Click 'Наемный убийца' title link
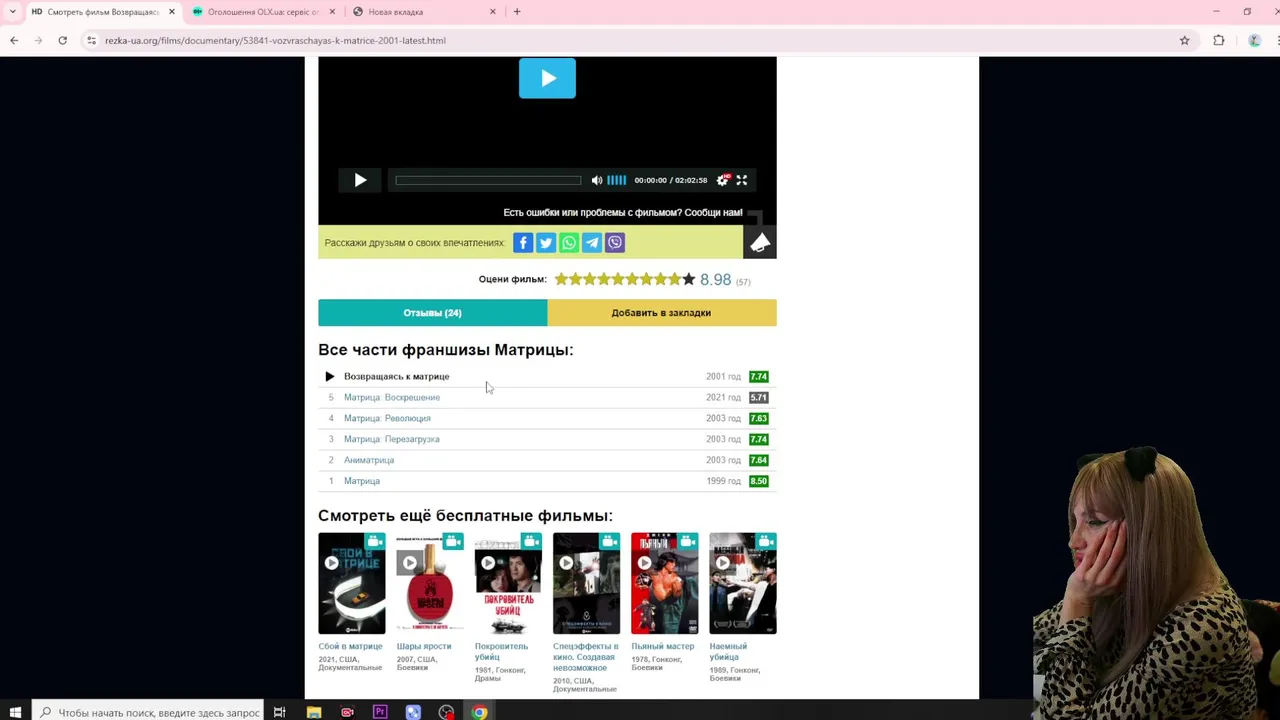Screen dimensions: 1280x720 point(728,651)
